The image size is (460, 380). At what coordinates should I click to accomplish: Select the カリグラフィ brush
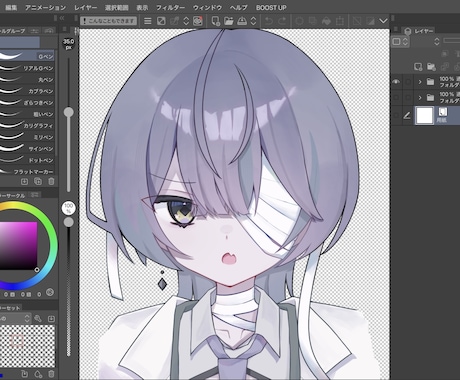27,126
